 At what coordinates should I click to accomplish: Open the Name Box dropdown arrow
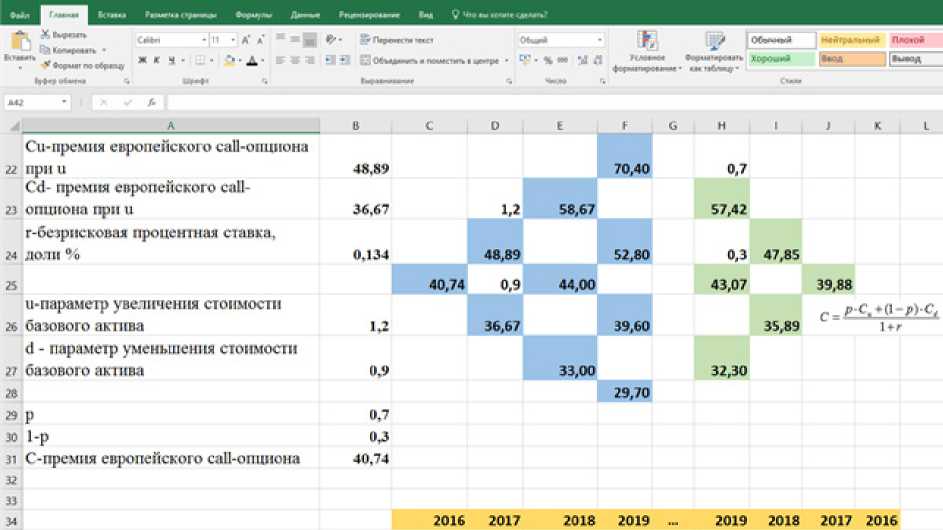tap(64, 102)
